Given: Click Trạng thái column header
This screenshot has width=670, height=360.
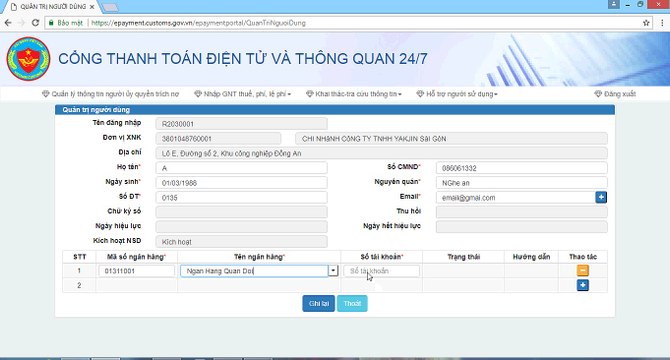Looking at the screenshot, I should (x=464, y=257).
